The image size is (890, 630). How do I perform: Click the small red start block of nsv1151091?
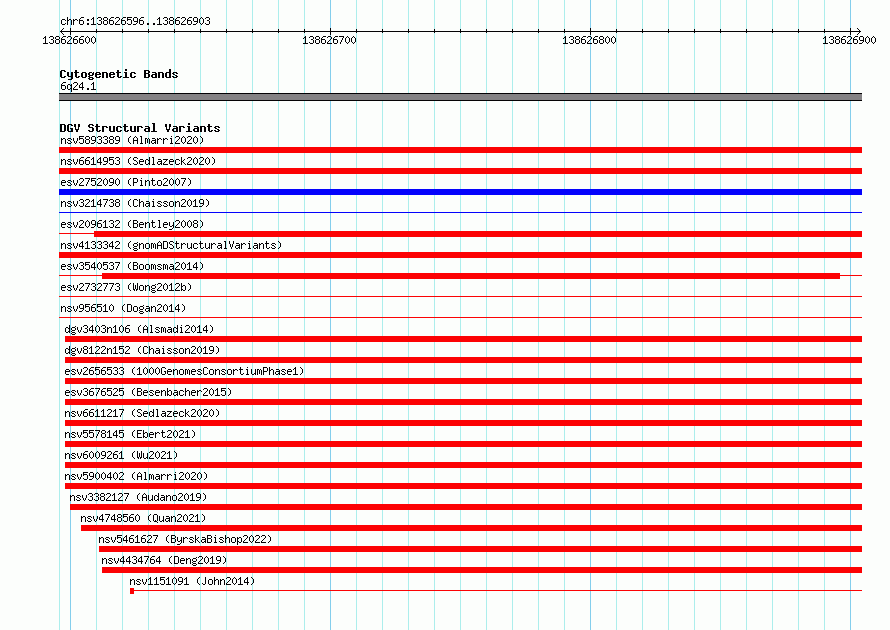(132, 591)
